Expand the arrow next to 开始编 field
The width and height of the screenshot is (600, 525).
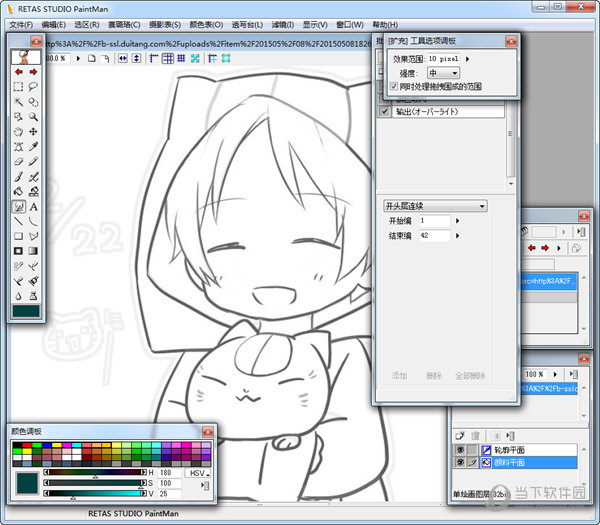pyautogui.click(x=457, y=221)
